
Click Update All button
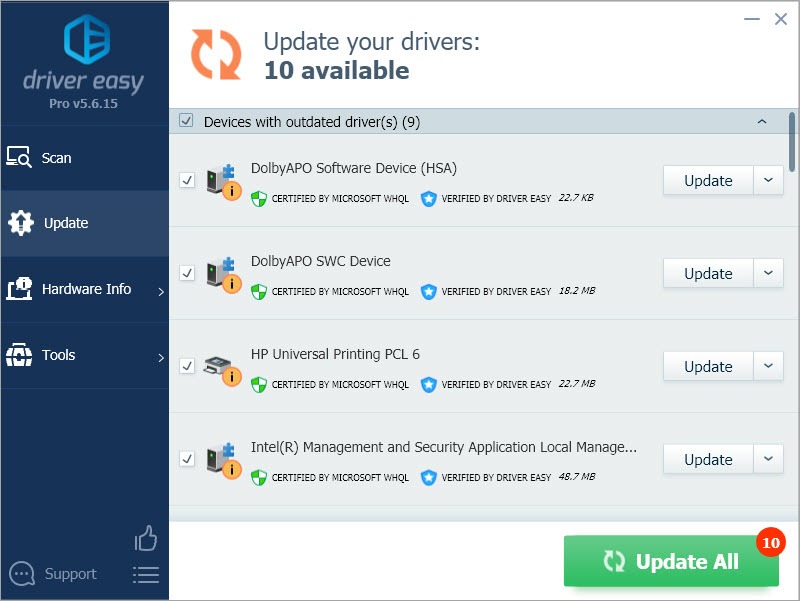(x=670, y=561)
